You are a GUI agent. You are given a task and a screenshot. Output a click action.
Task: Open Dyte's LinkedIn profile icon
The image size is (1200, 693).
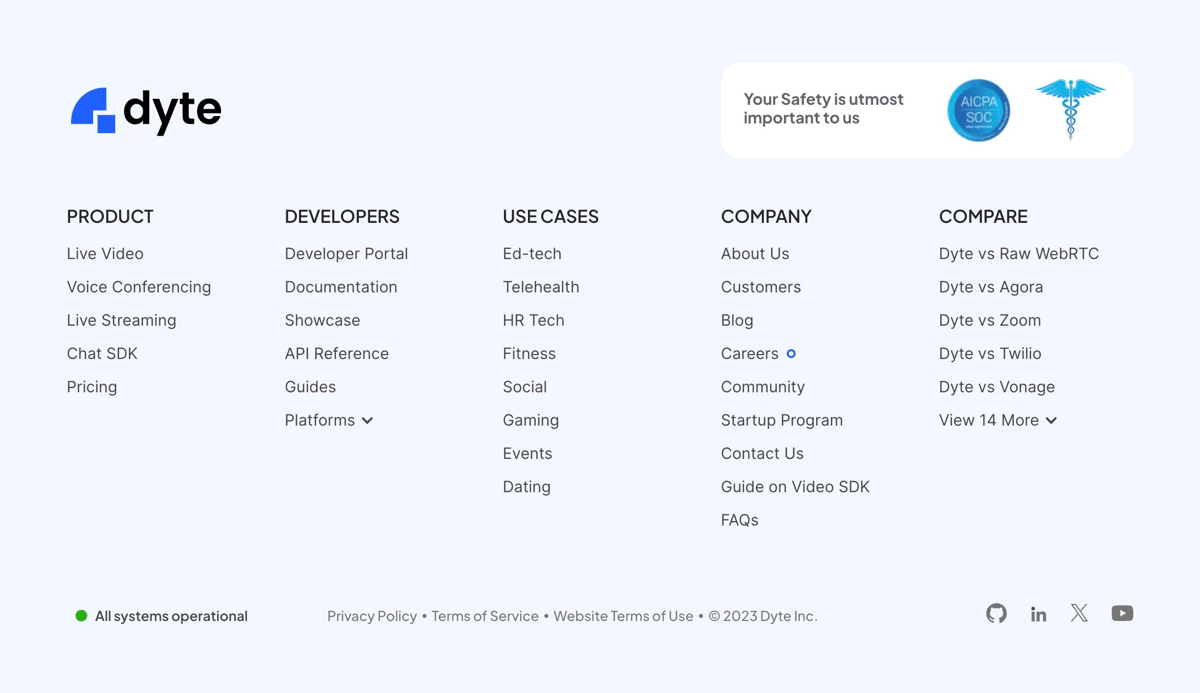pos(1038,613)
